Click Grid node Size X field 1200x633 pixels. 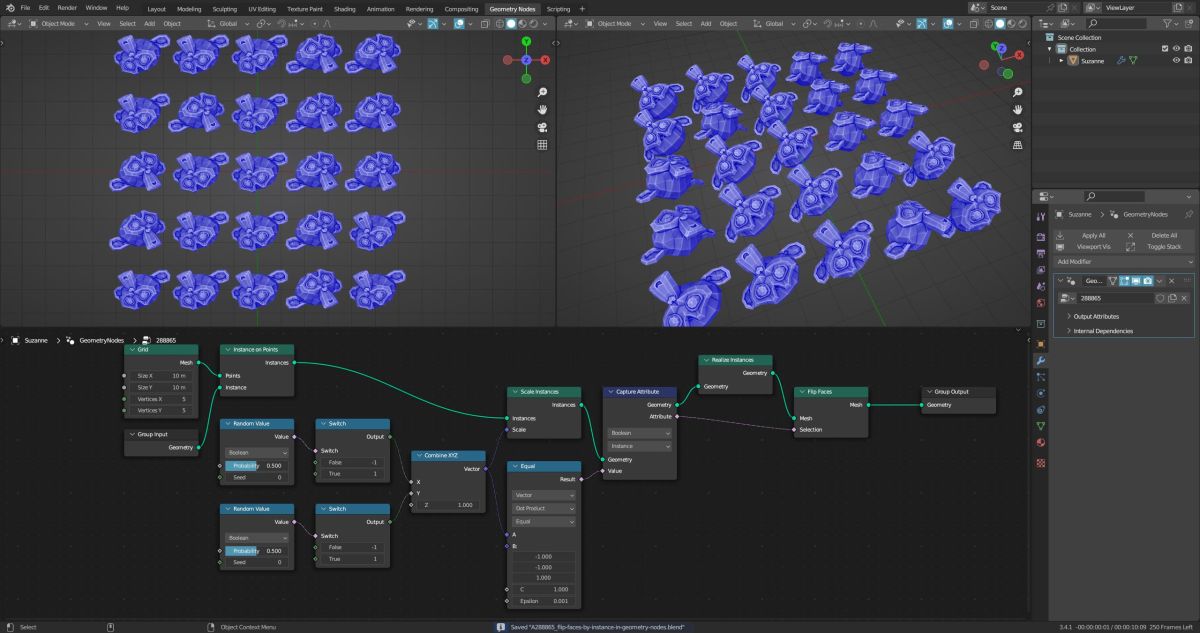[x=163, y=375]
